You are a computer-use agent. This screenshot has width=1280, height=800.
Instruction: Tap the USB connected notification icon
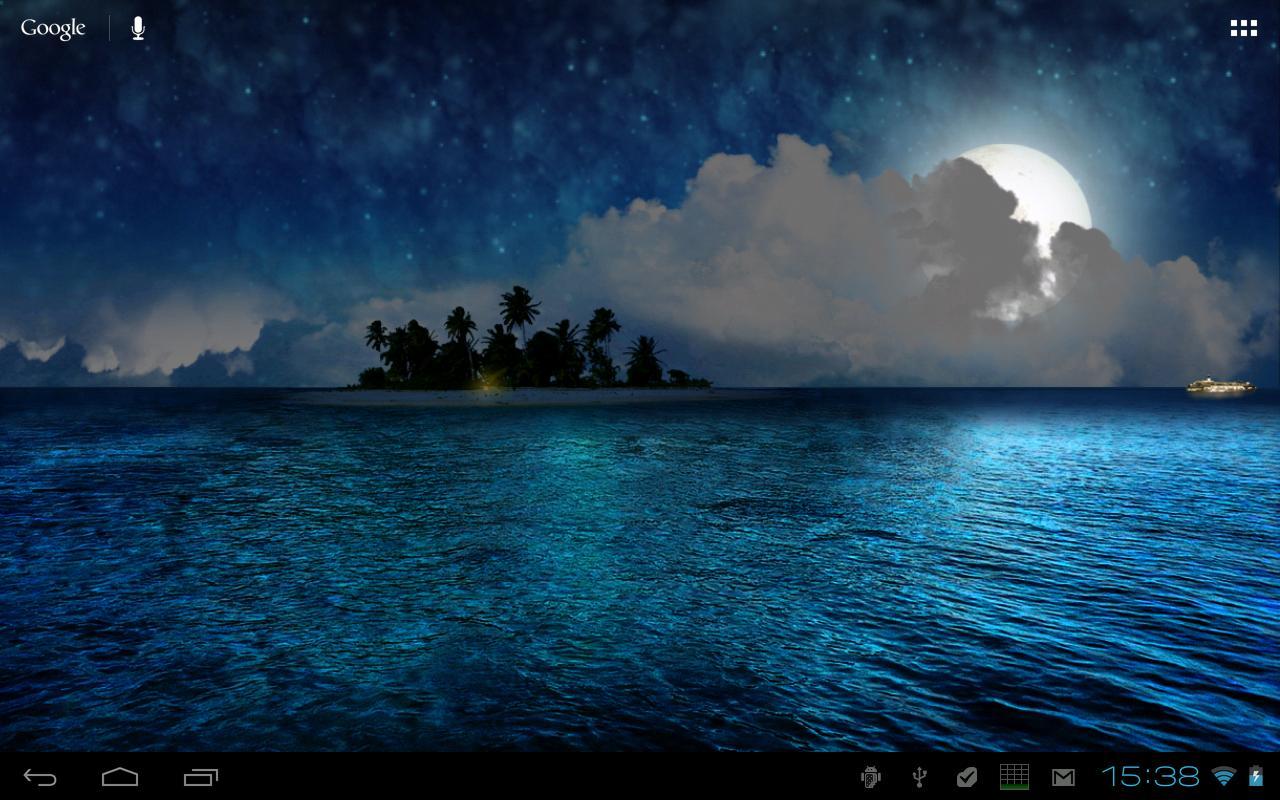918,776
